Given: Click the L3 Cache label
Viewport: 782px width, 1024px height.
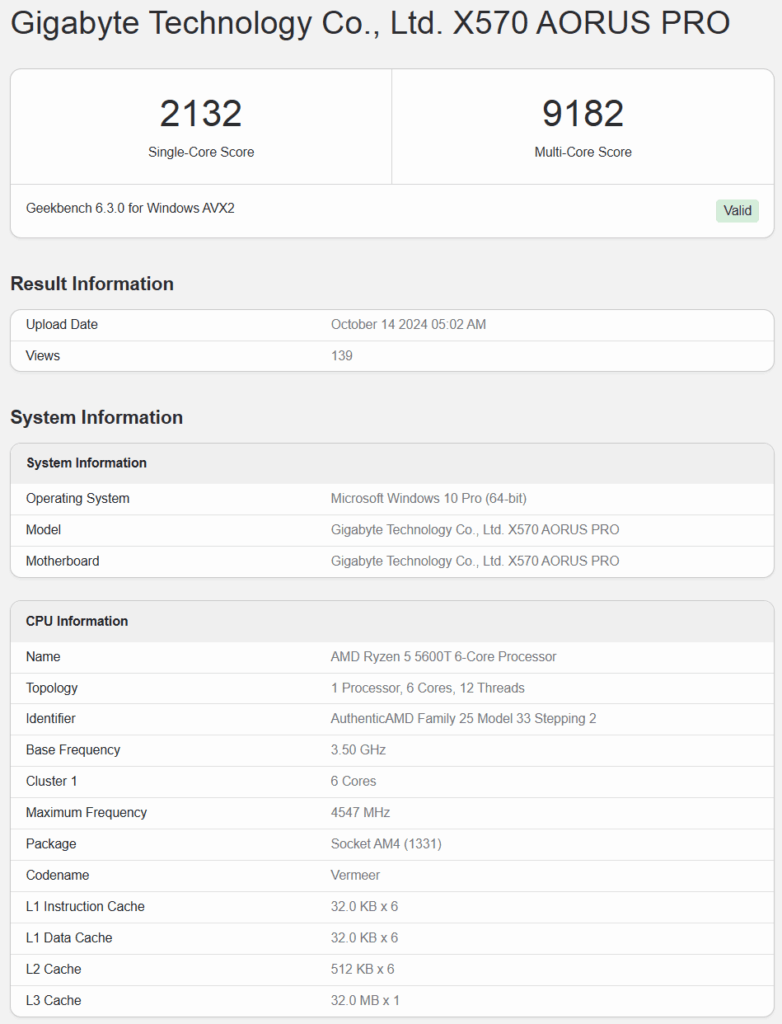Looking at the screenshot, I should pyautogui.click(x=54, y=1000).
